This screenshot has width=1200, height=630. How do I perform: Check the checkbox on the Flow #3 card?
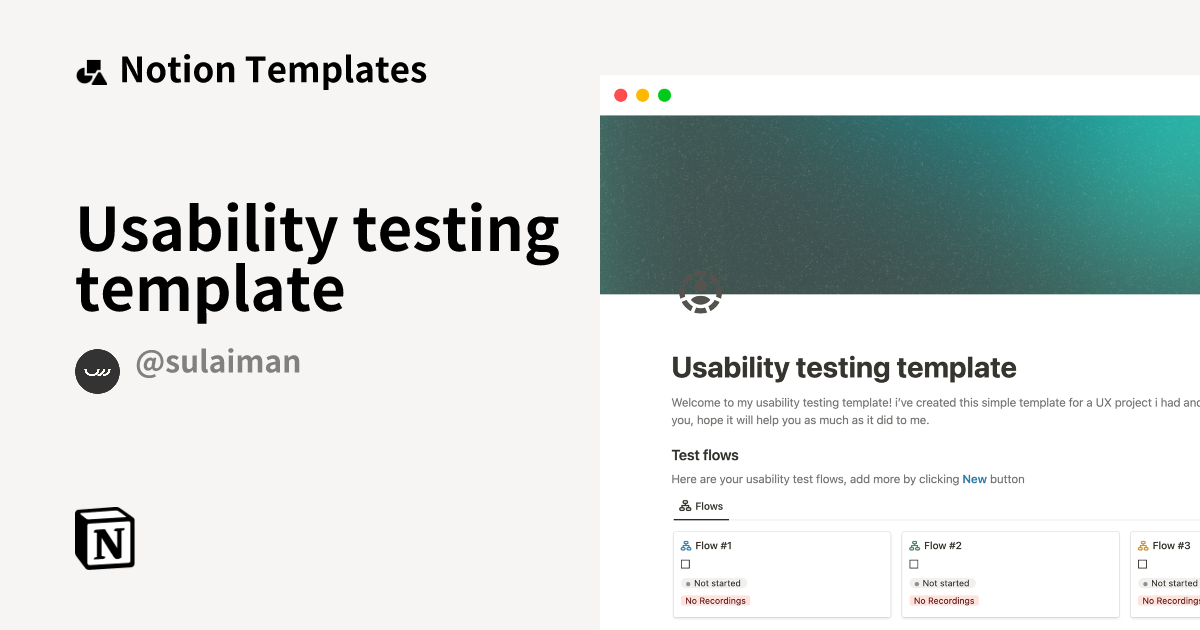(x=1142, y=564)
